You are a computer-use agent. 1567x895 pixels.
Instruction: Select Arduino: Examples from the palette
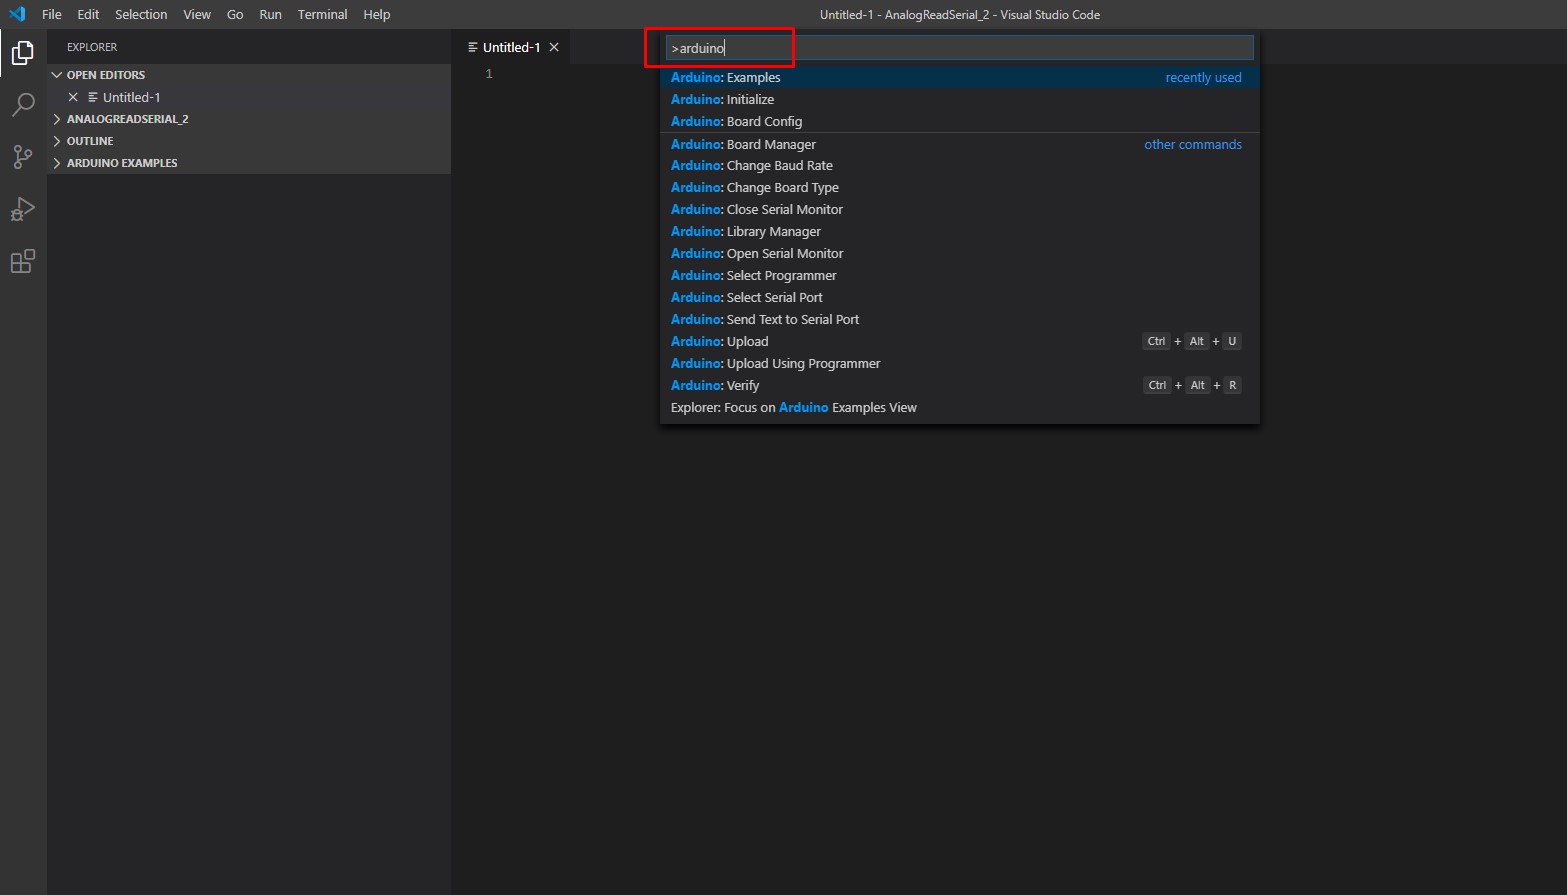point(726,77)
